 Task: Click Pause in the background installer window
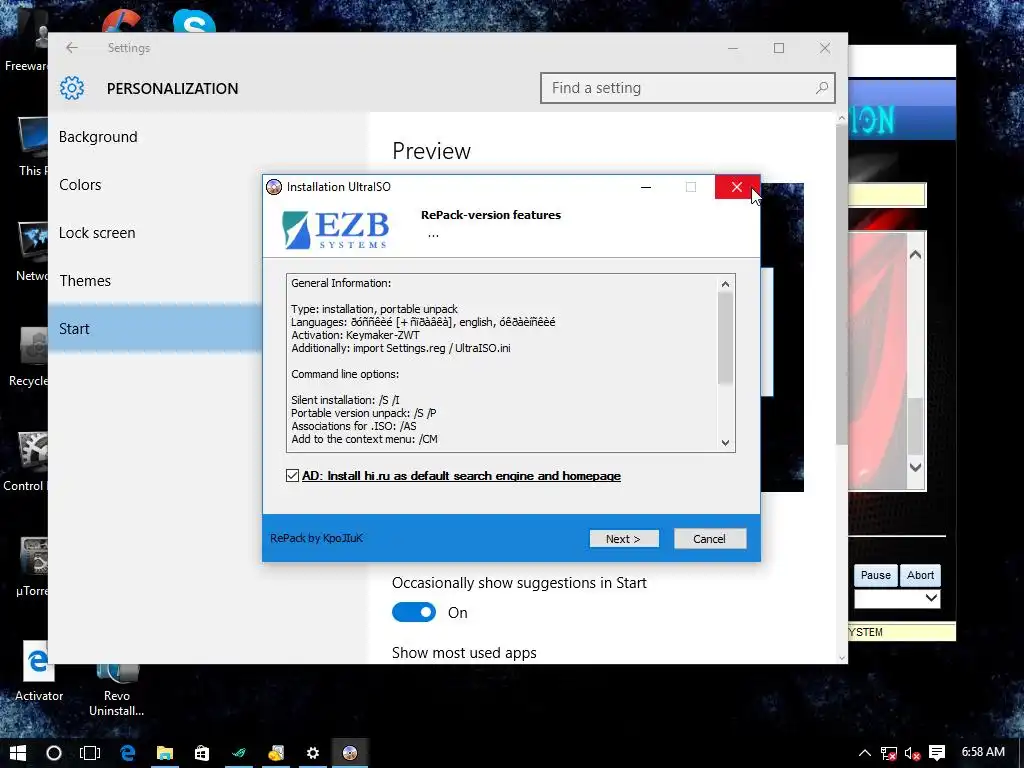pyautogui.click(x=875, y=575)
